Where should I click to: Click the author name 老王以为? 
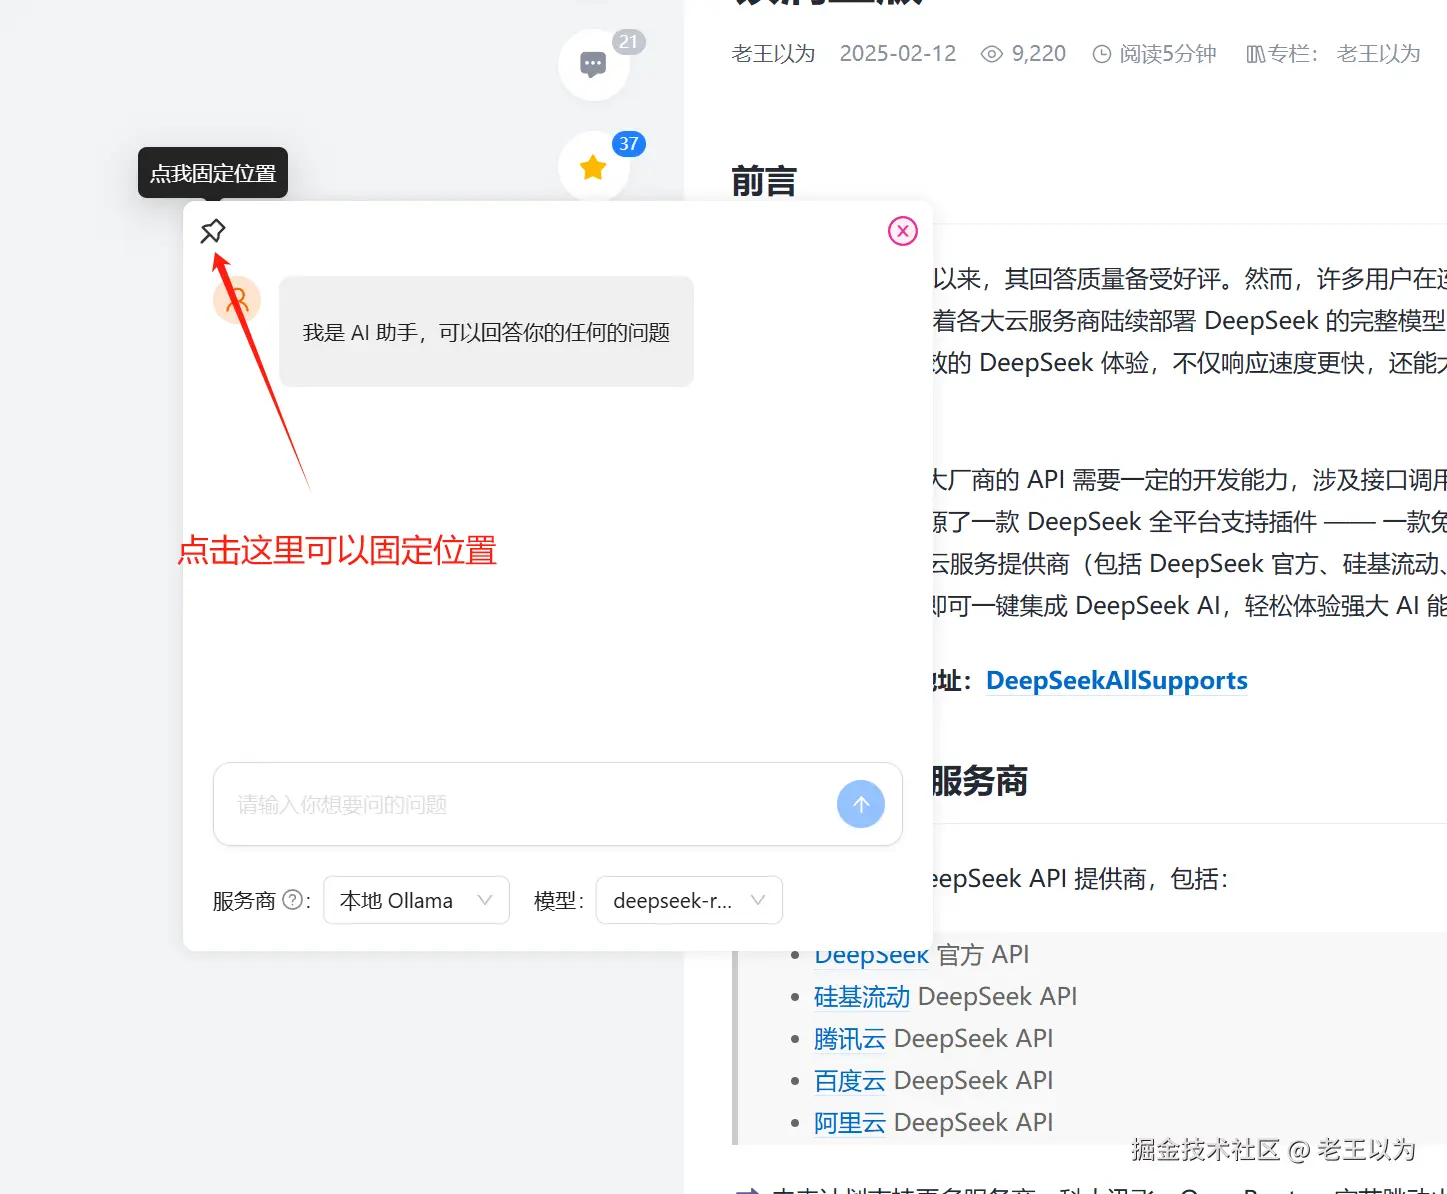coord(773,53)
